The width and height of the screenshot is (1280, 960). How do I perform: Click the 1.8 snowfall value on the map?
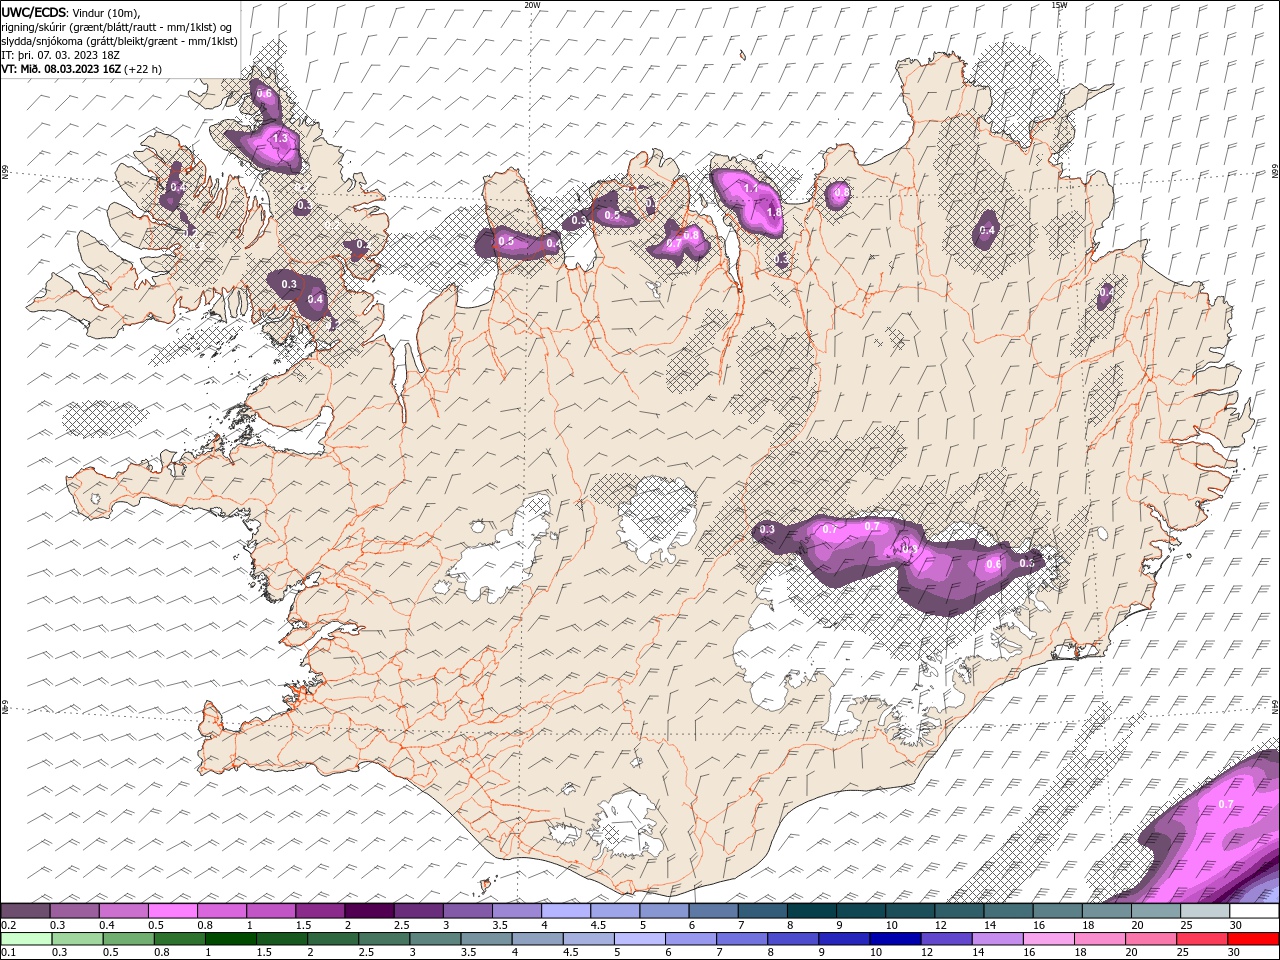tap(772, 212)
